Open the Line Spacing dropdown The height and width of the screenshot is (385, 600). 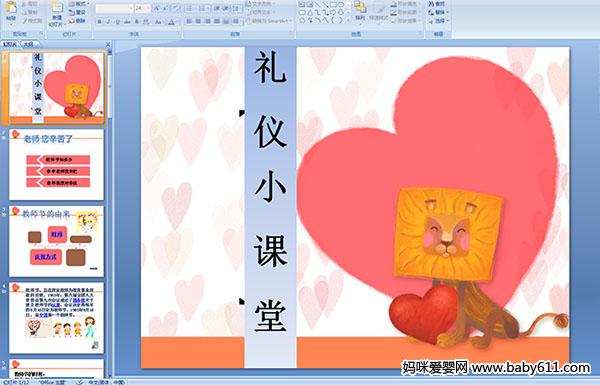click(x=236, y=8)
